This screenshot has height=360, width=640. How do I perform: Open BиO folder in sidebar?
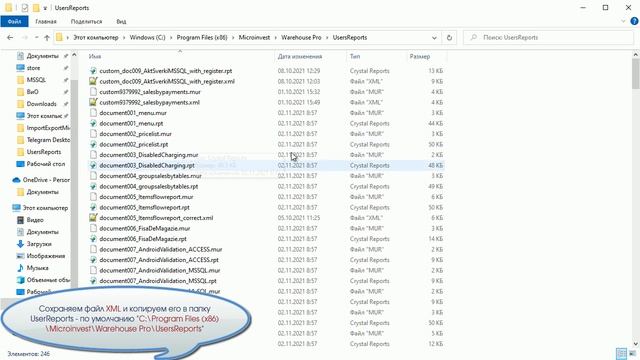pos(32,92)
